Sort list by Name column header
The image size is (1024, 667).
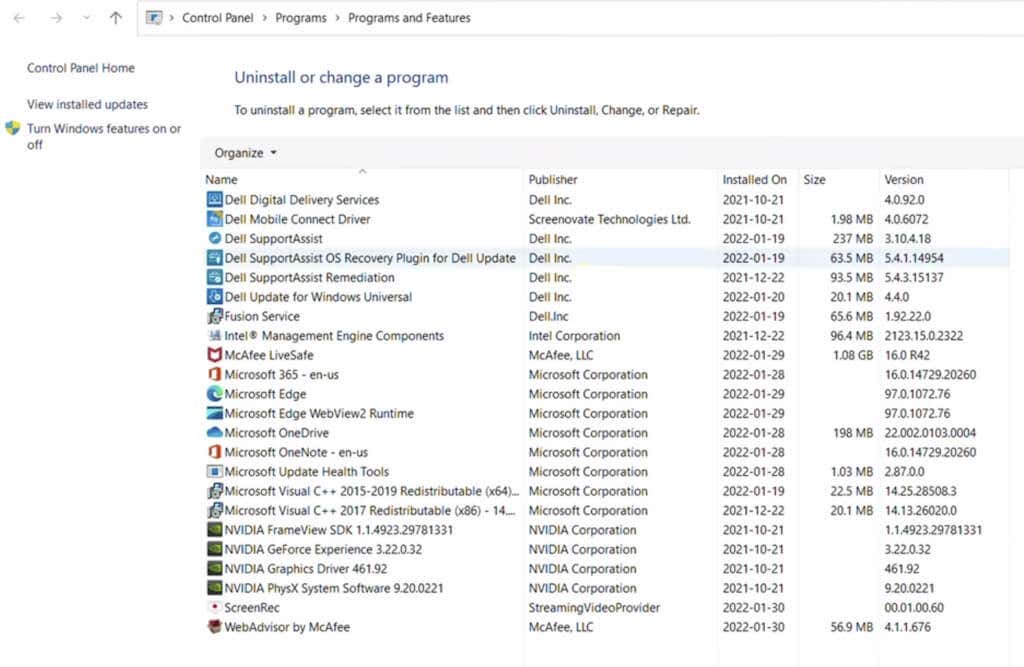(221, 179)
